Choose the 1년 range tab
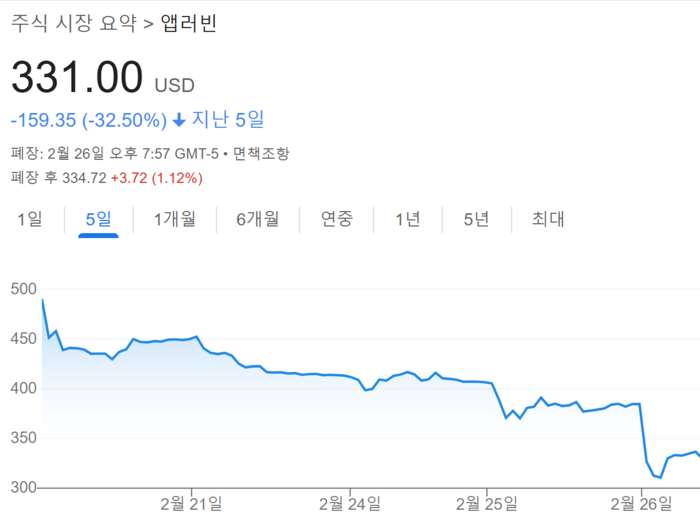Viewport: 700px width, 523px height. 408,219
